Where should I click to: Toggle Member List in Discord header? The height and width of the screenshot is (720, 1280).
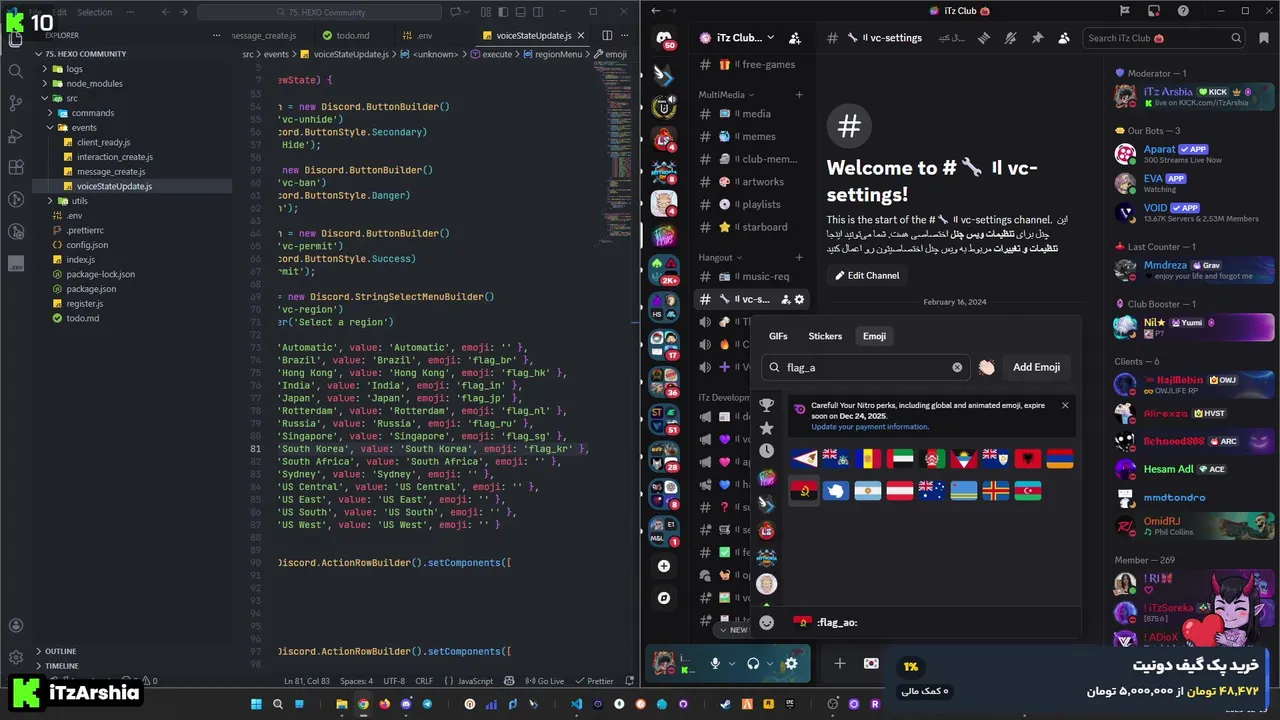1063,38
